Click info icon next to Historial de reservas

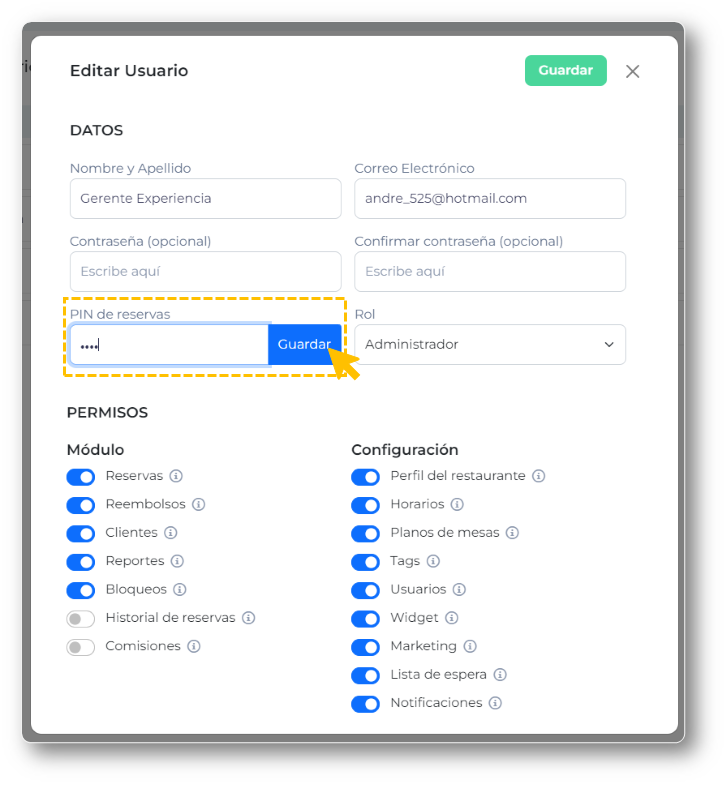click(248, 618)
